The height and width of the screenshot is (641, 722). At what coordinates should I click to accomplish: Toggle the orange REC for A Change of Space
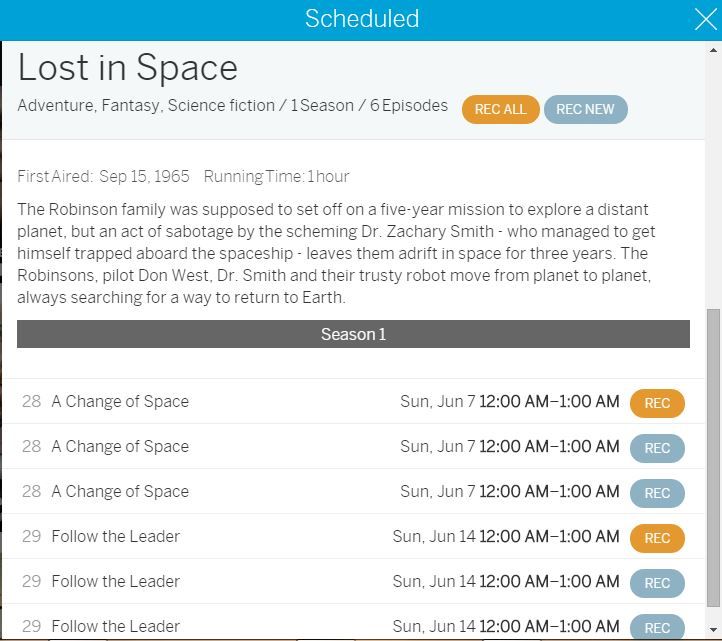pos(657,403)
